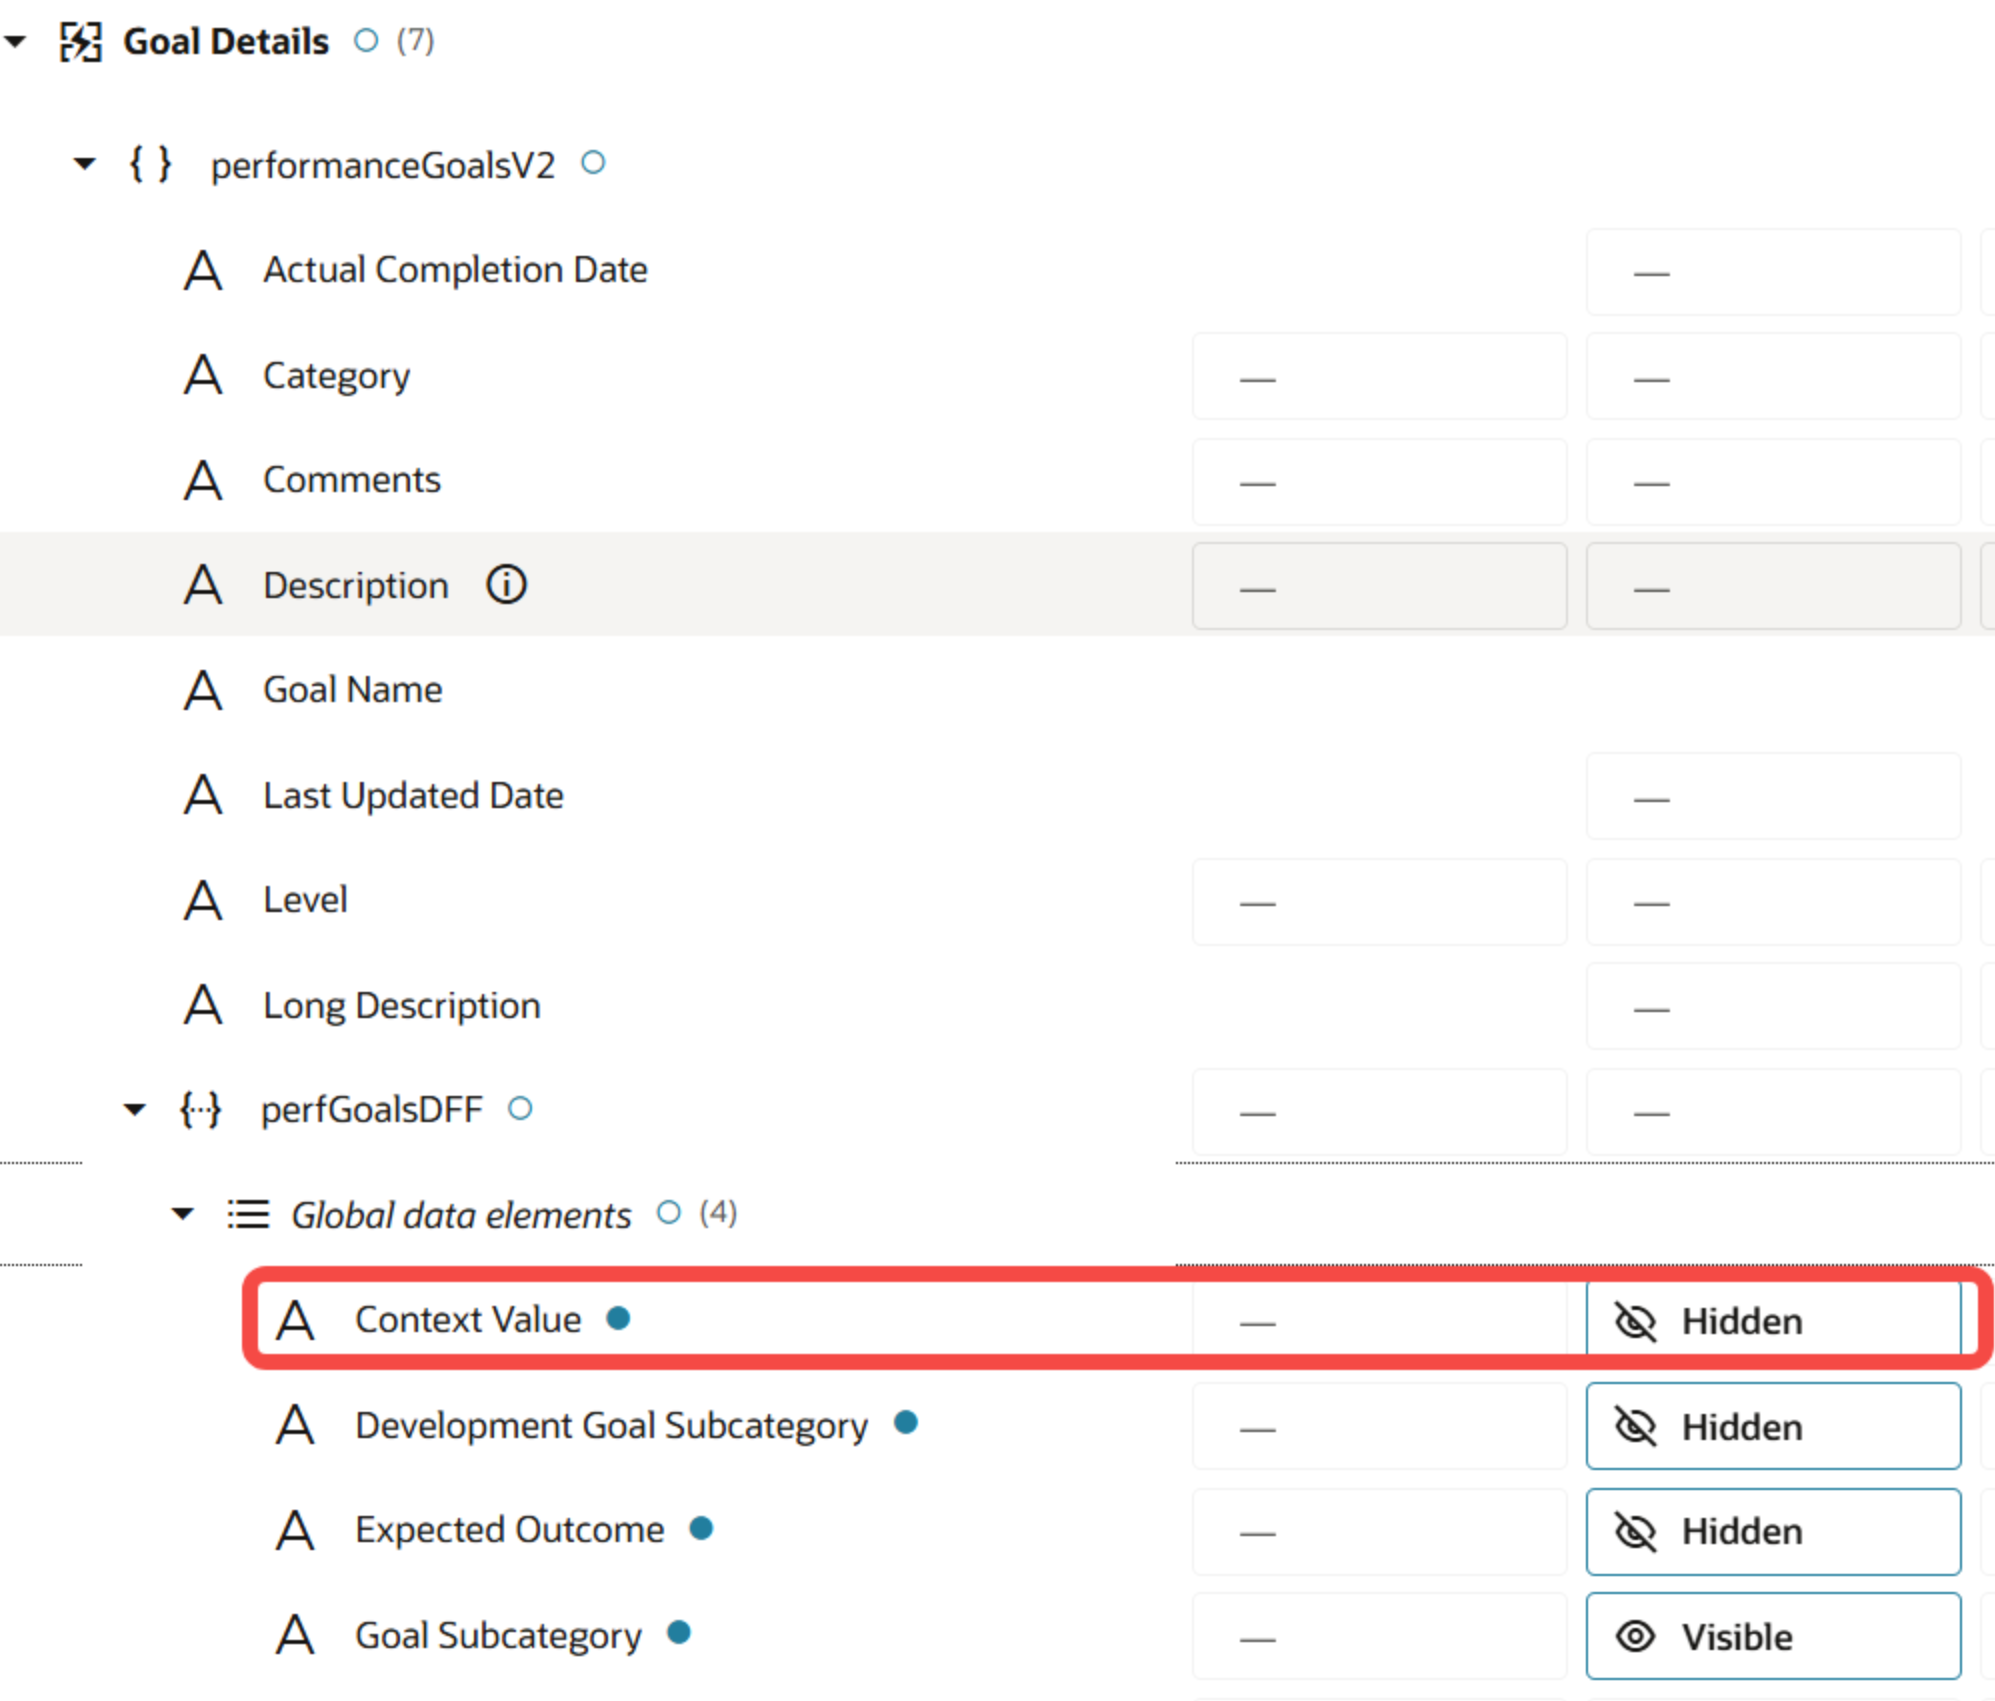1995x1701 pixels.
Task: Collapse the Goal Details section
Action: (x=15, y=41)
